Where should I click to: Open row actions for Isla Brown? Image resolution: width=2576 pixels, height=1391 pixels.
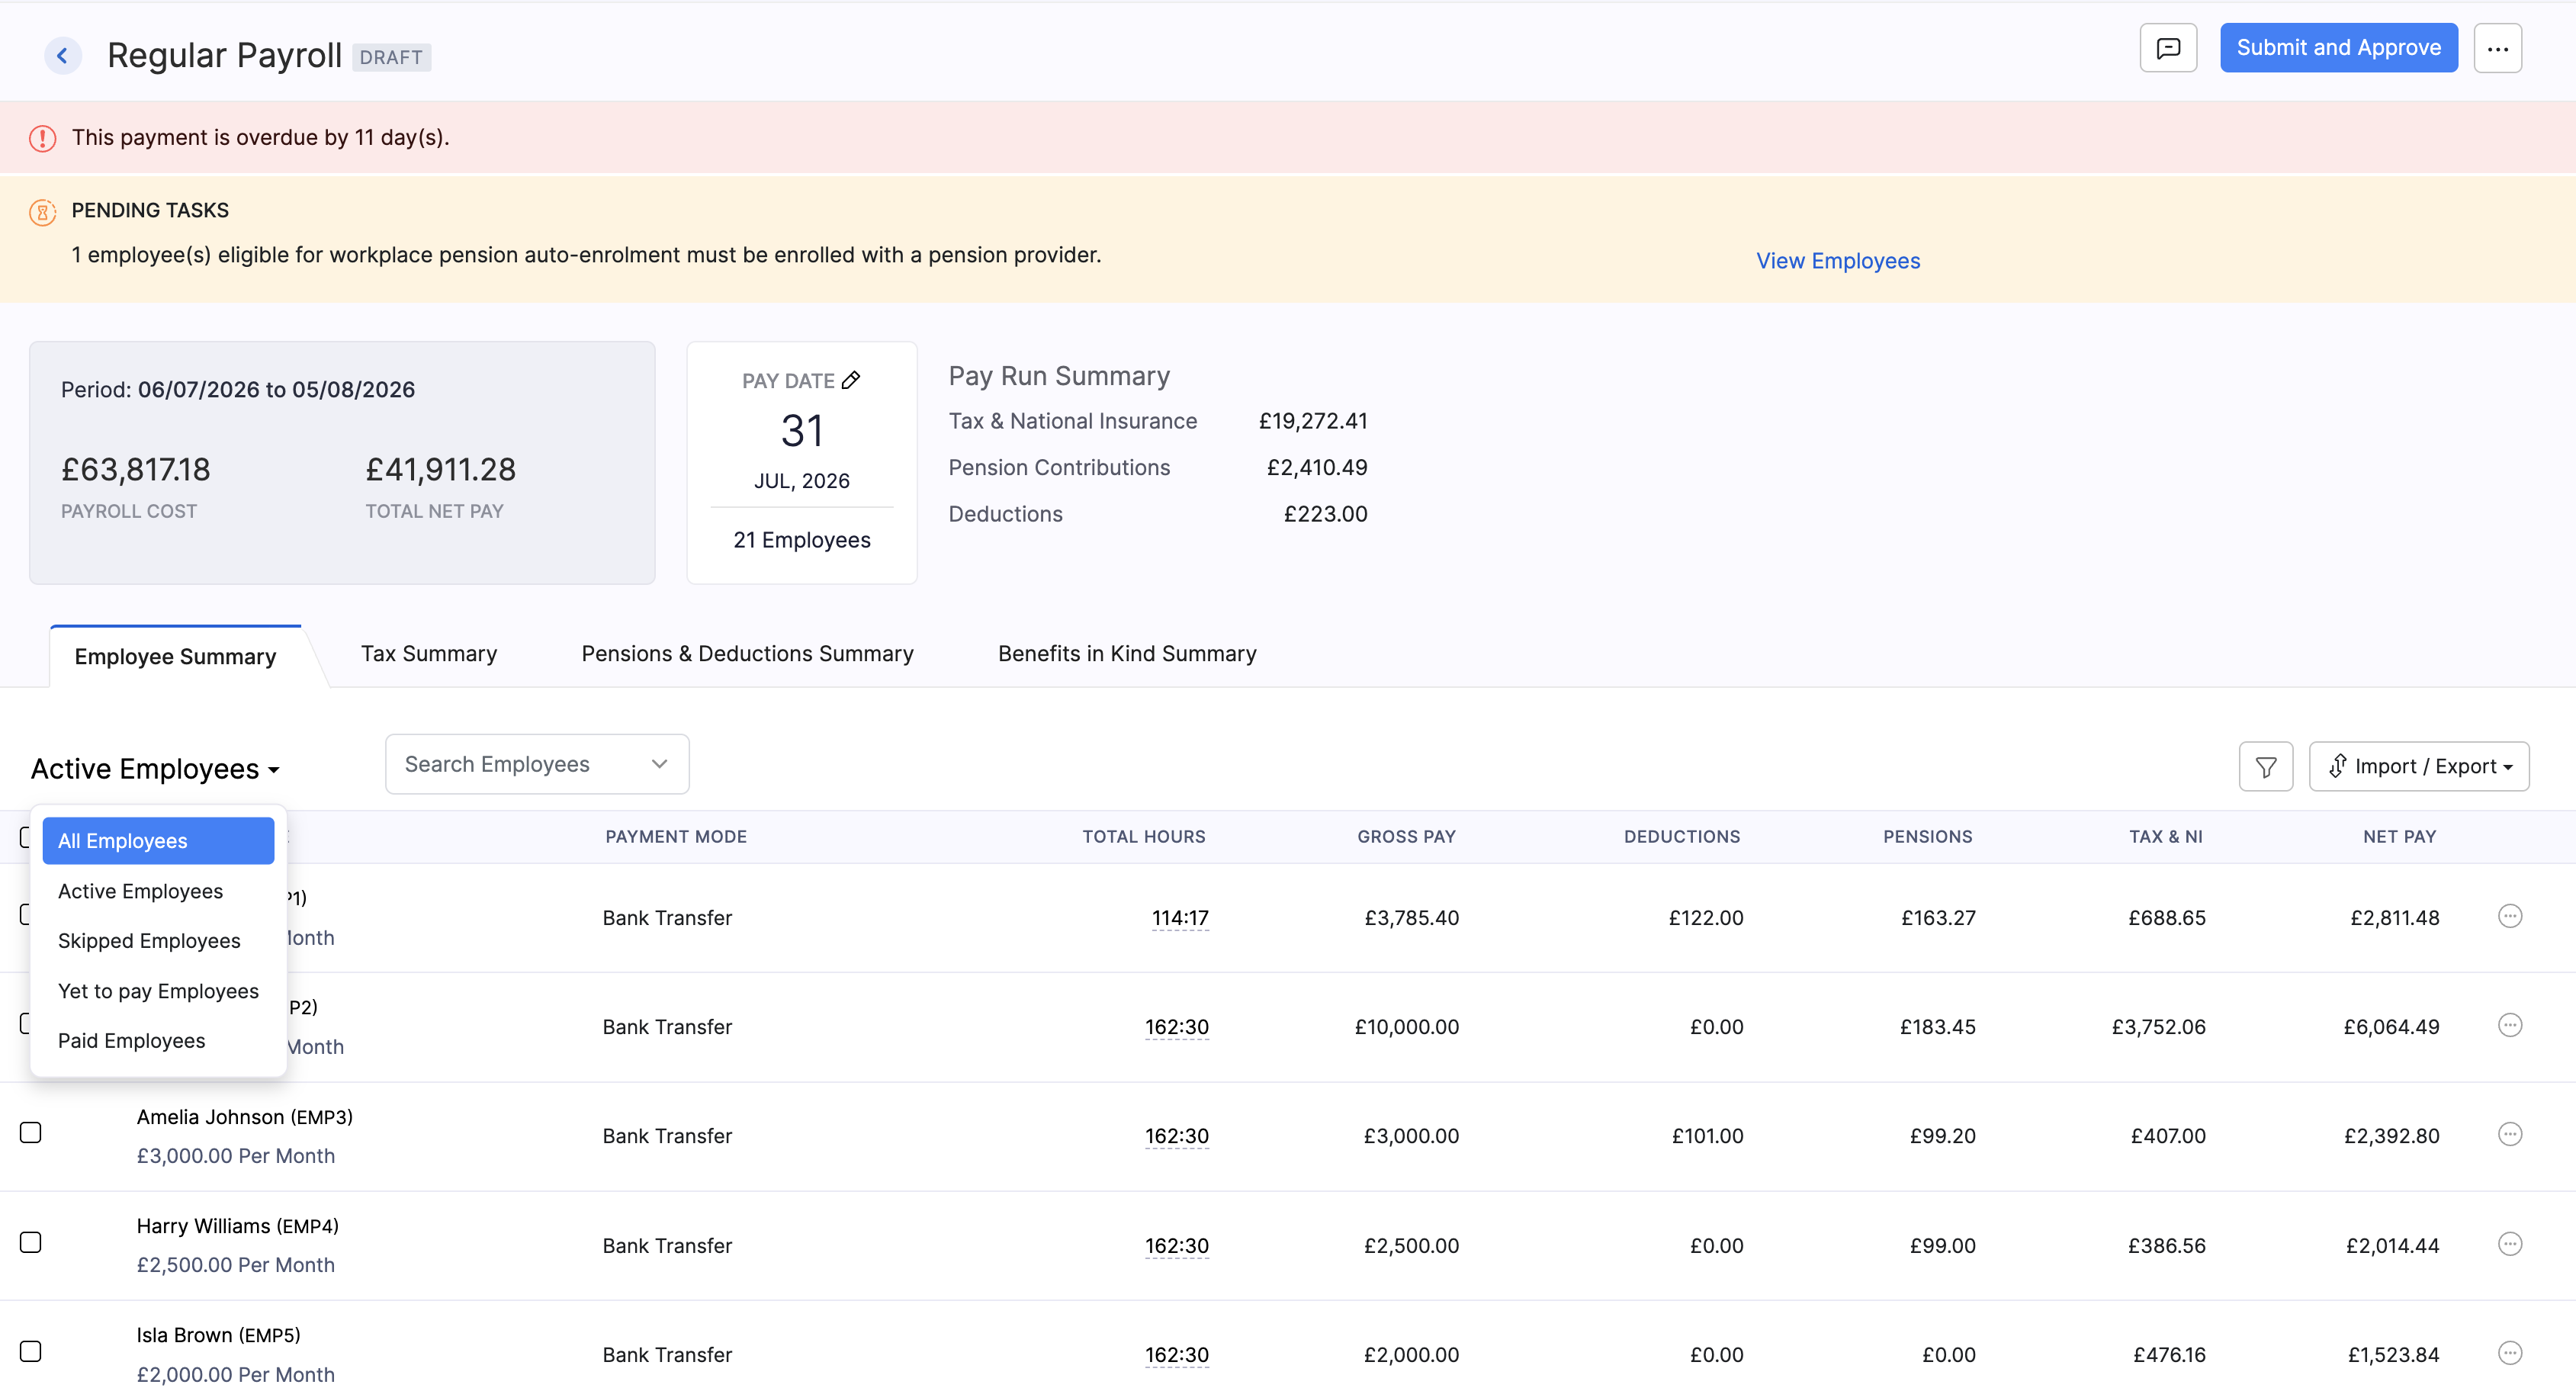point(2510,1353)
